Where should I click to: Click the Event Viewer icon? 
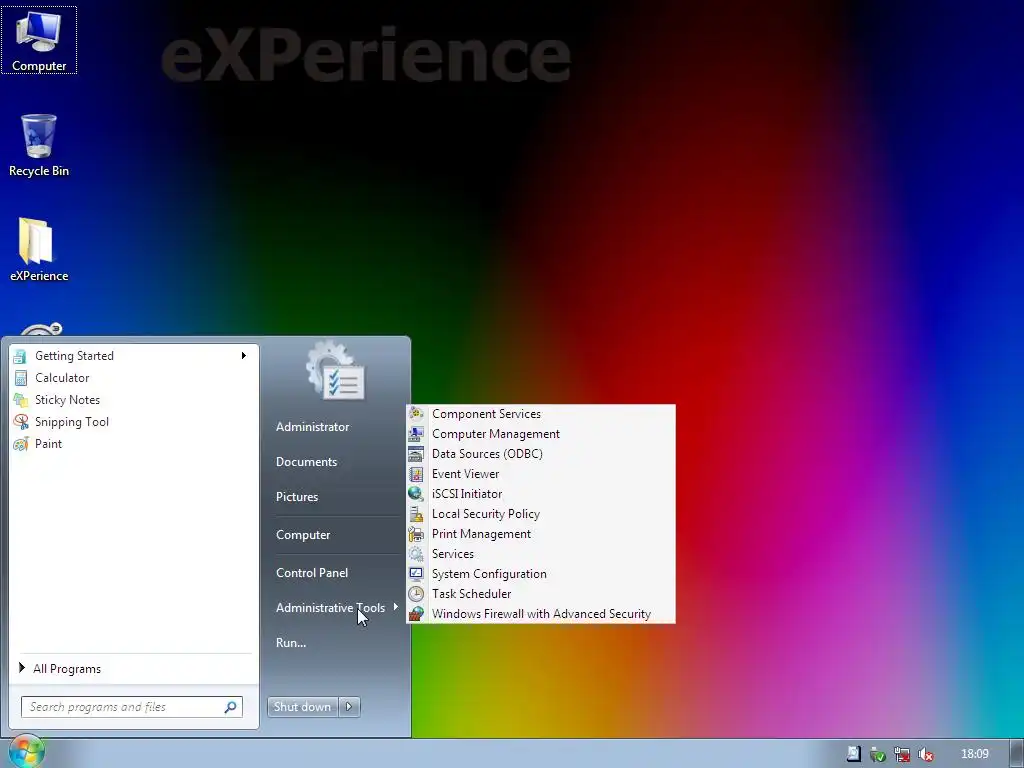tap(416, 474)
